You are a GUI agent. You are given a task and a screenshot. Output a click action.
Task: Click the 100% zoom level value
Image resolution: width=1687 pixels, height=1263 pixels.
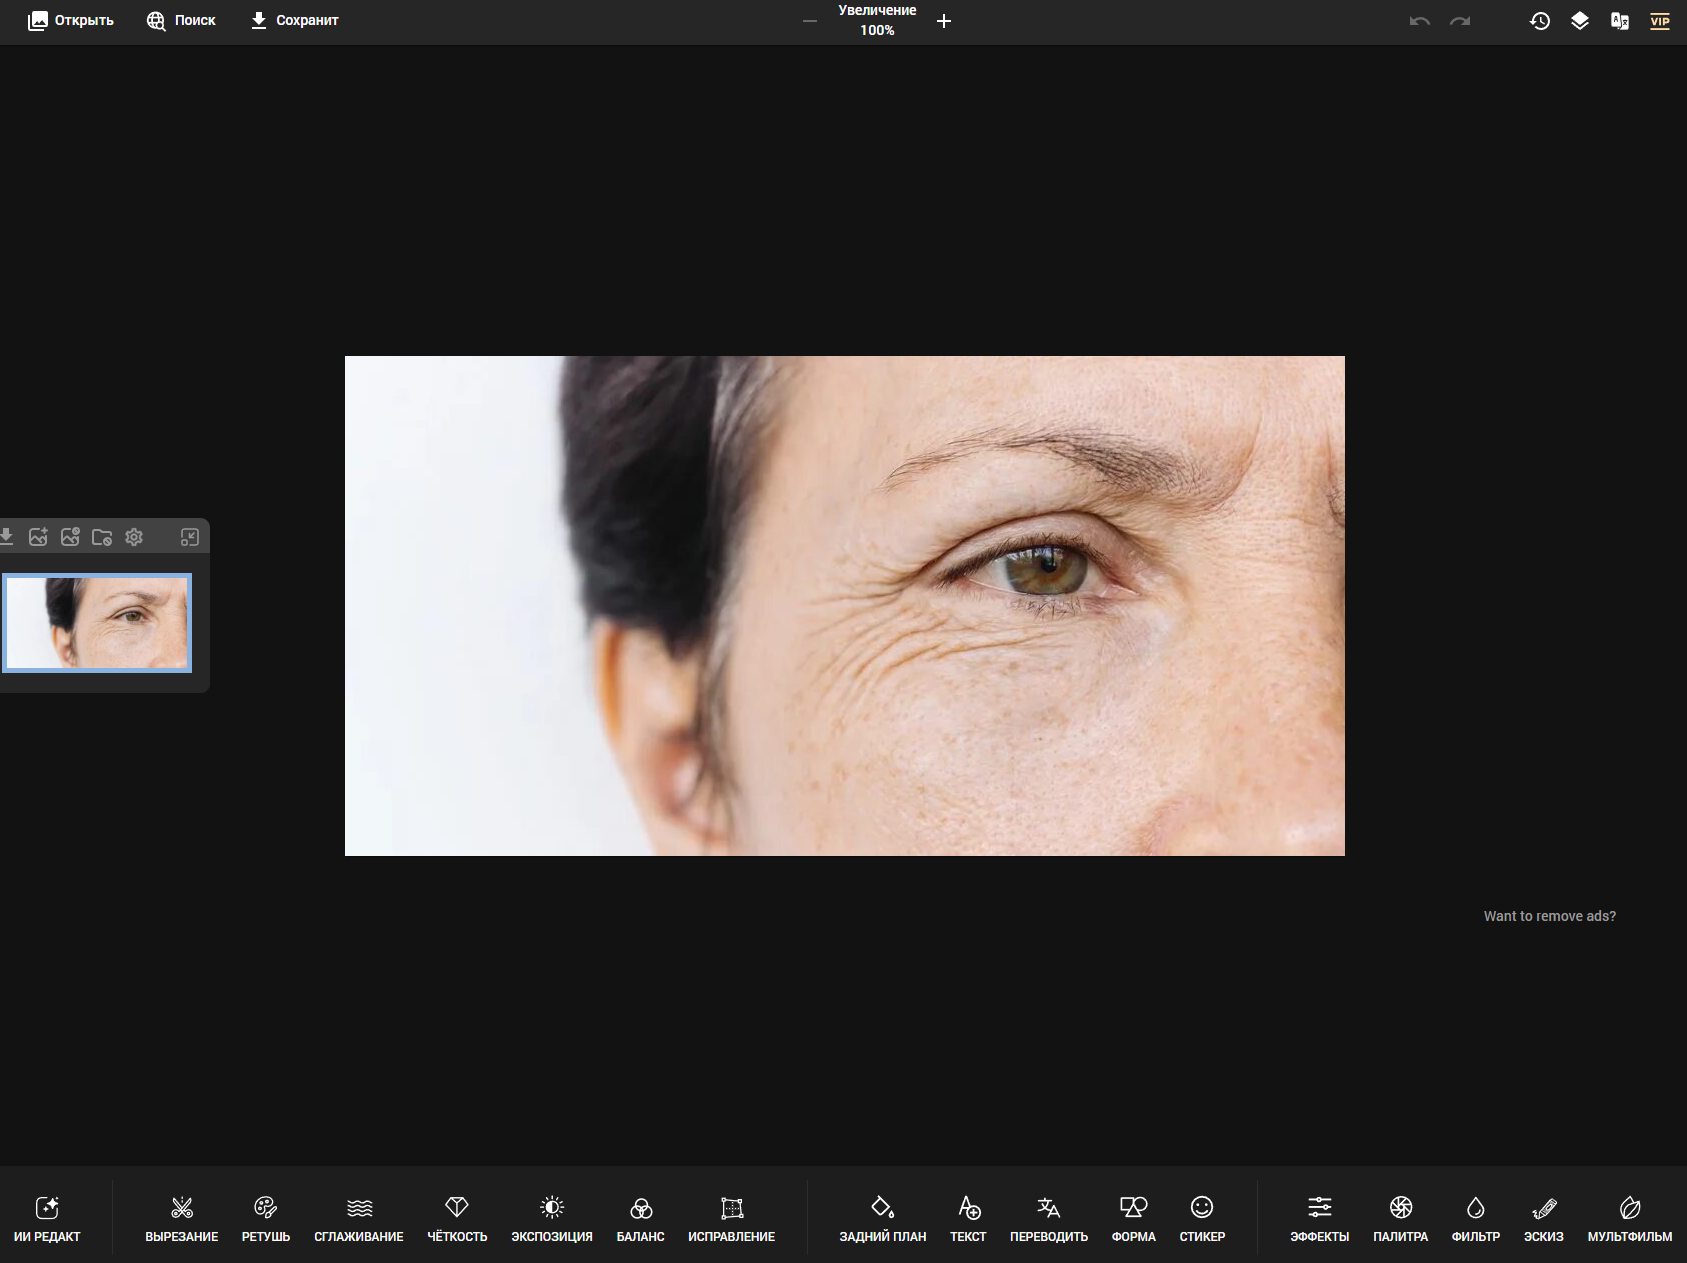coord(877,30)
